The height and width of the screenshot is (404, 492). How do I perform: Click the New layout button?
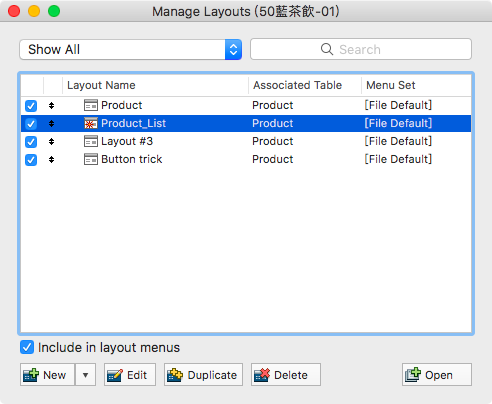click(47, 375)
